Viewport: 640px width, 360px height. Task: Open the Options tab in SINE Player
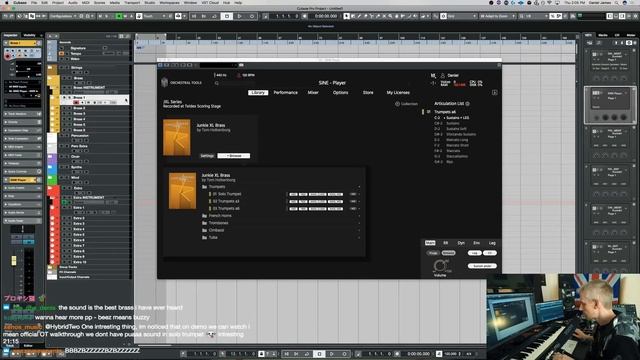[340, 93]
